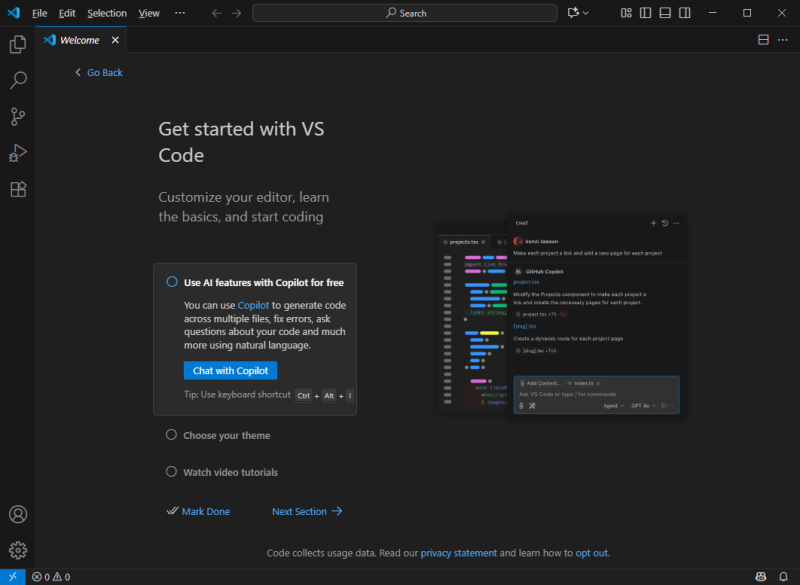
Task: Open the View menu
Action: click(149, 13)
